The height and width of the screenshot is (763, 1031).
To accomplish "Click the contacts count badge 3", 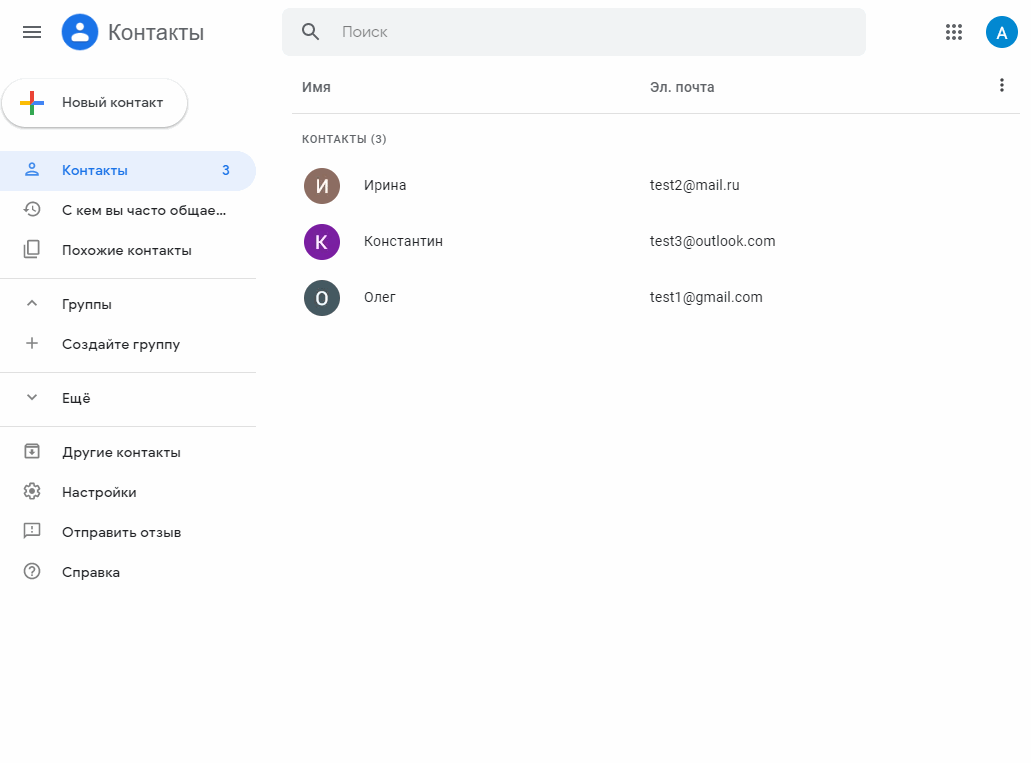I will [x=226, y=170].
